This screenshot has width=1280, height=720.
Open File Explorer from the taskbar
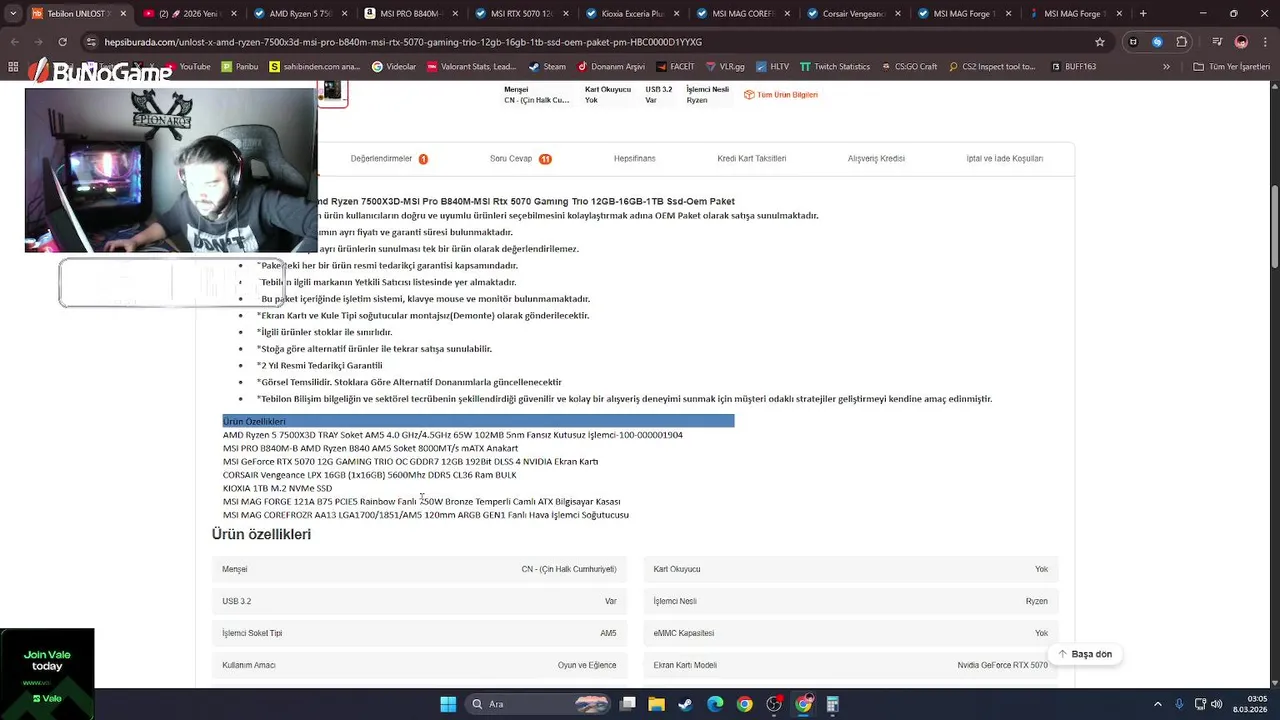[x=656, y=704]
